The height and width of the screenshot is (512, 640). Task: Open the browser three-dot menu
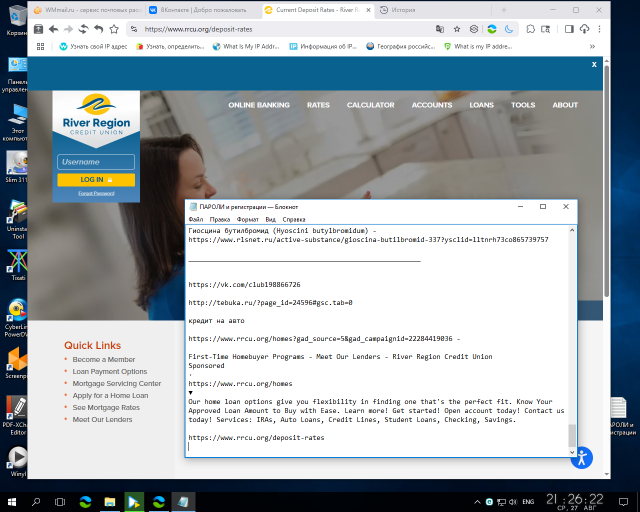[599, 29]
